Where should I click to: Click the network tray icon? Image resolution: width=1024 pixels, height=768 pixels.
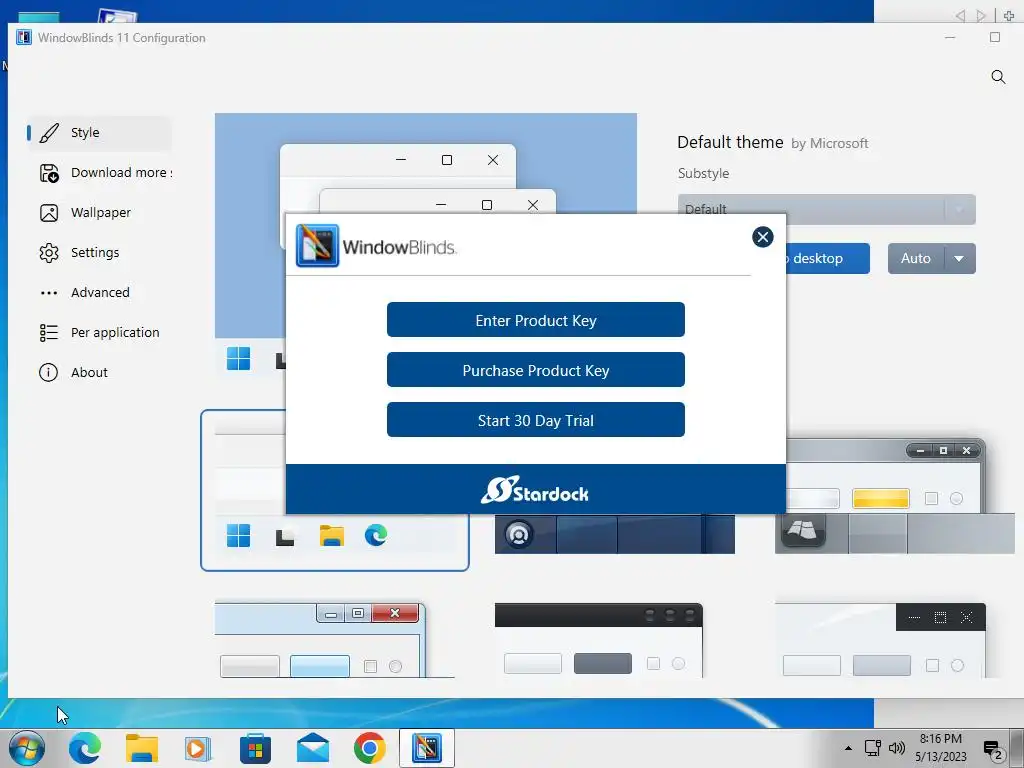point(872,748)
